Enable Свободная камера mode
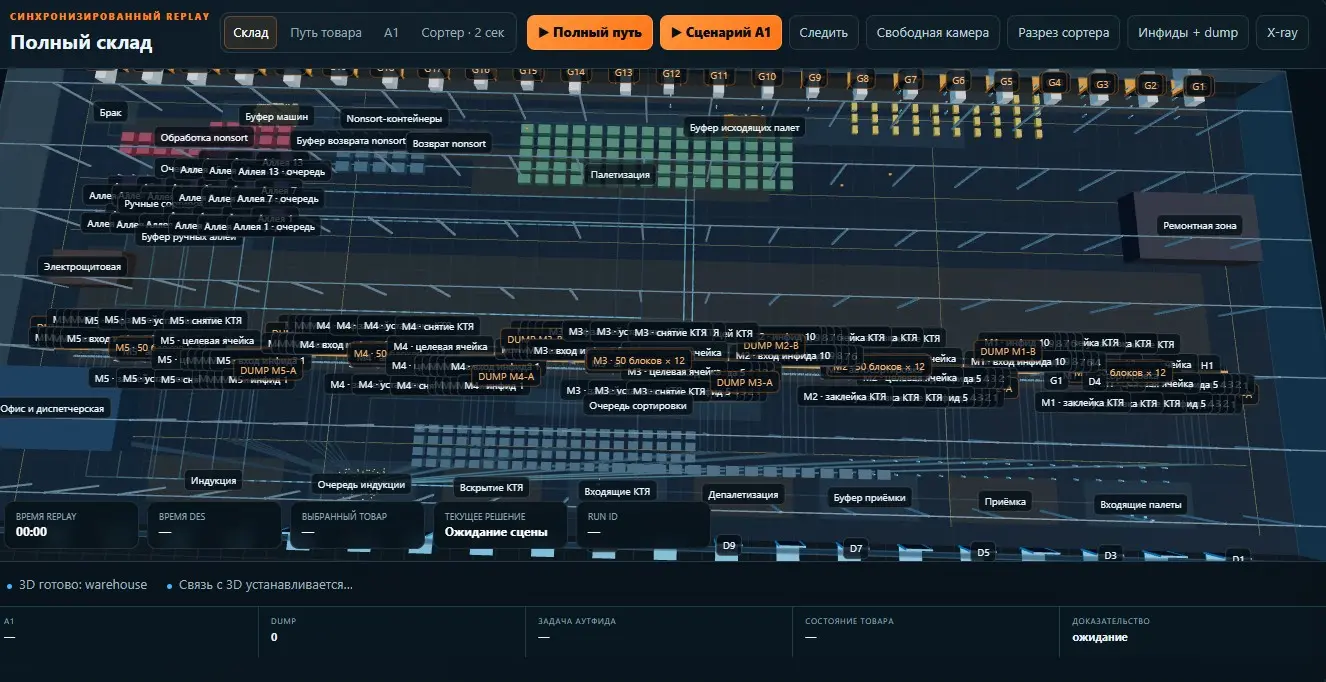Screen dimensions: 1326x682 coord(933,33)
